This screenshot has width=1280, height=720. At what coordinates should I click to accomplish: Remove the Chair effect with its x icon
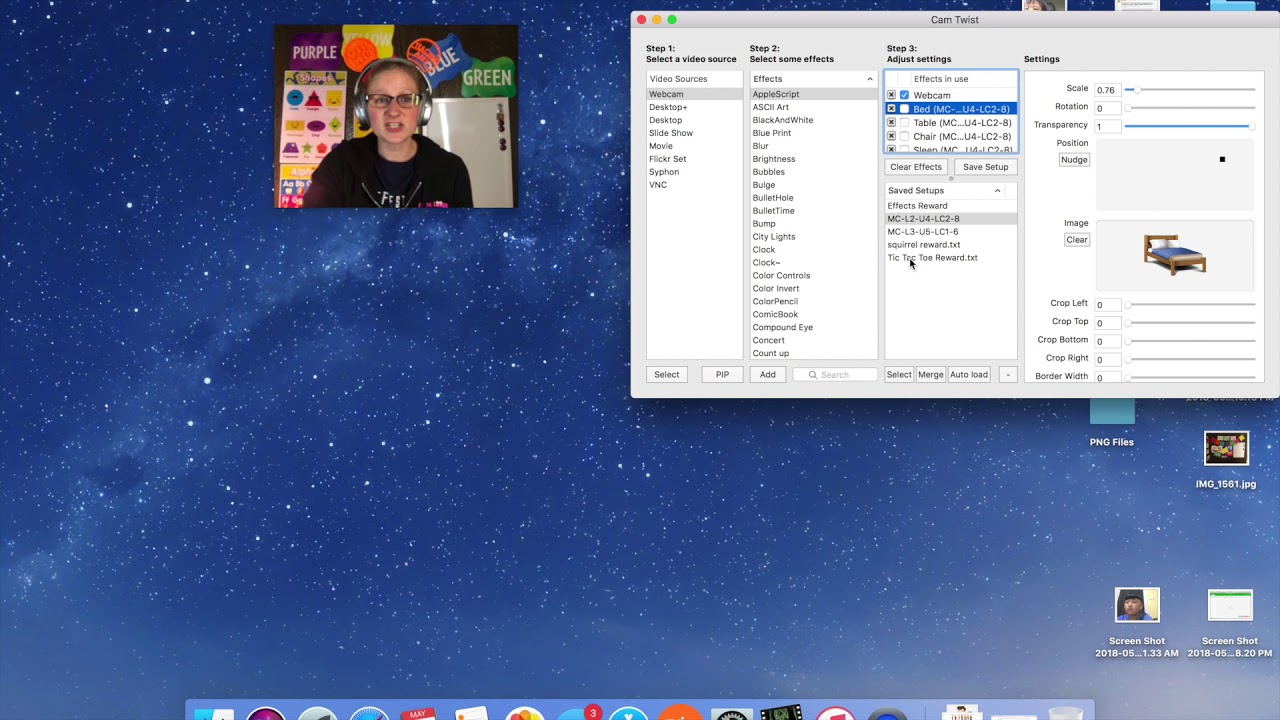[891, 136]
